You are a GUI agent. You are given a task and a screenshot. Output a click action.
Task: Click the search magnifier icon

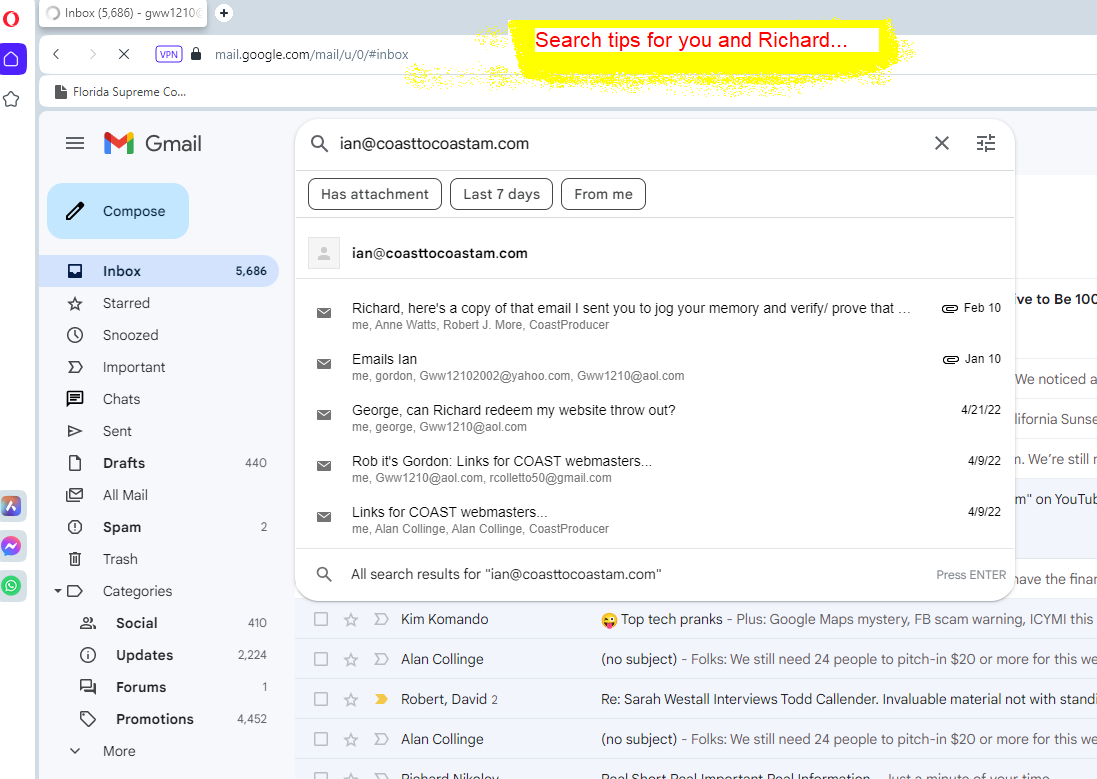click(319, 143)
